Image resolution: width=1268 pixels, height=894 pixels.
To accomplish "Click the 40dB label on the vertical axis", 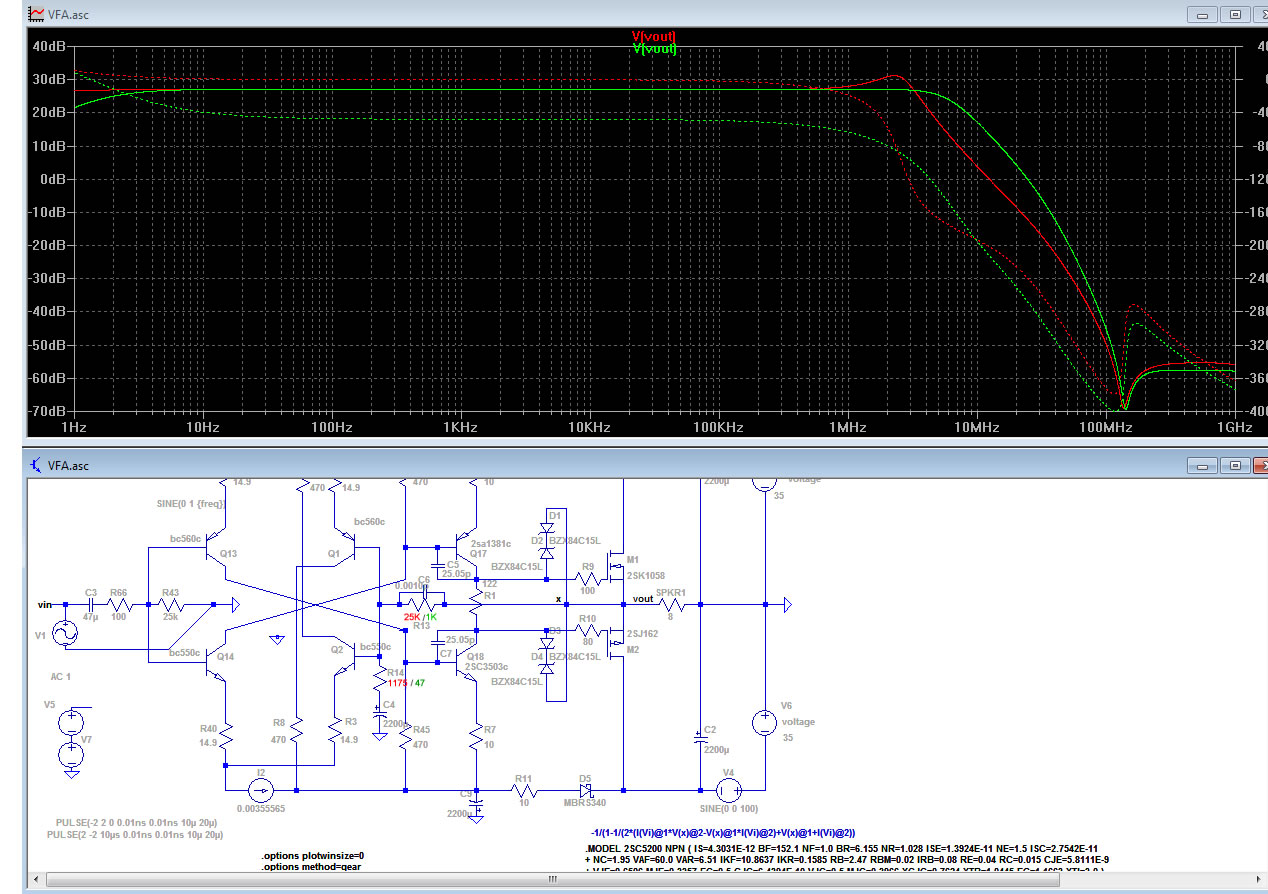I will tap(48, 46).
